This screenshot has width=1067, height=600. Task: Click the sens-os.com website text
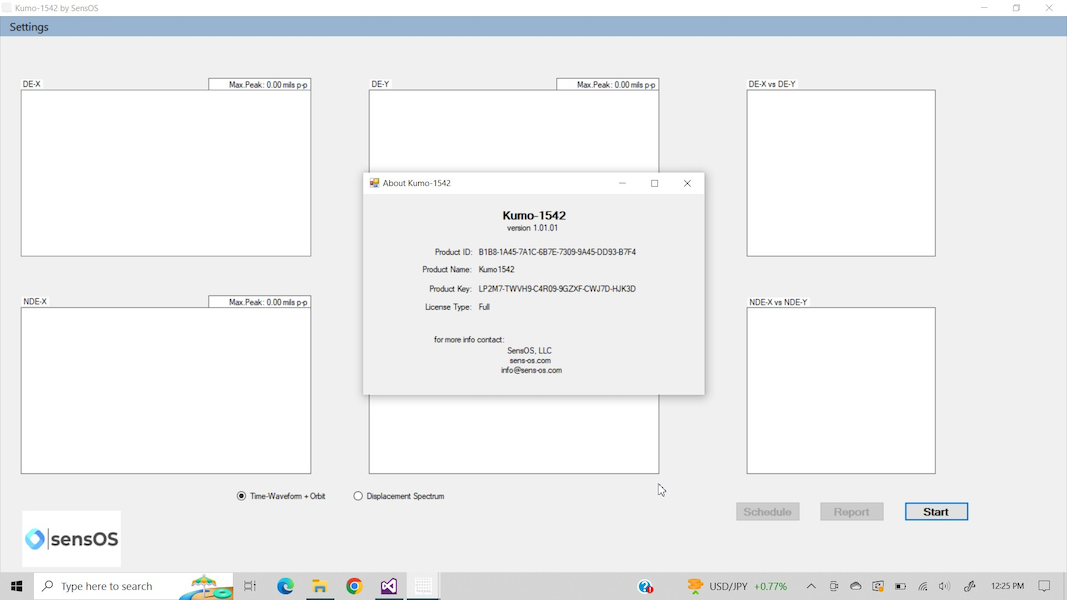[530, 361]
